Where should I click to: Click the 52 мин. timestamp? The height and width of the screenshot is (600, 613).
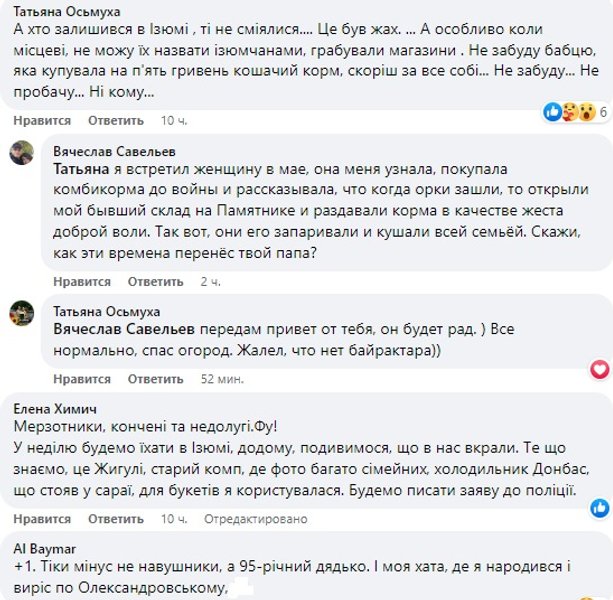pos(222,380)
